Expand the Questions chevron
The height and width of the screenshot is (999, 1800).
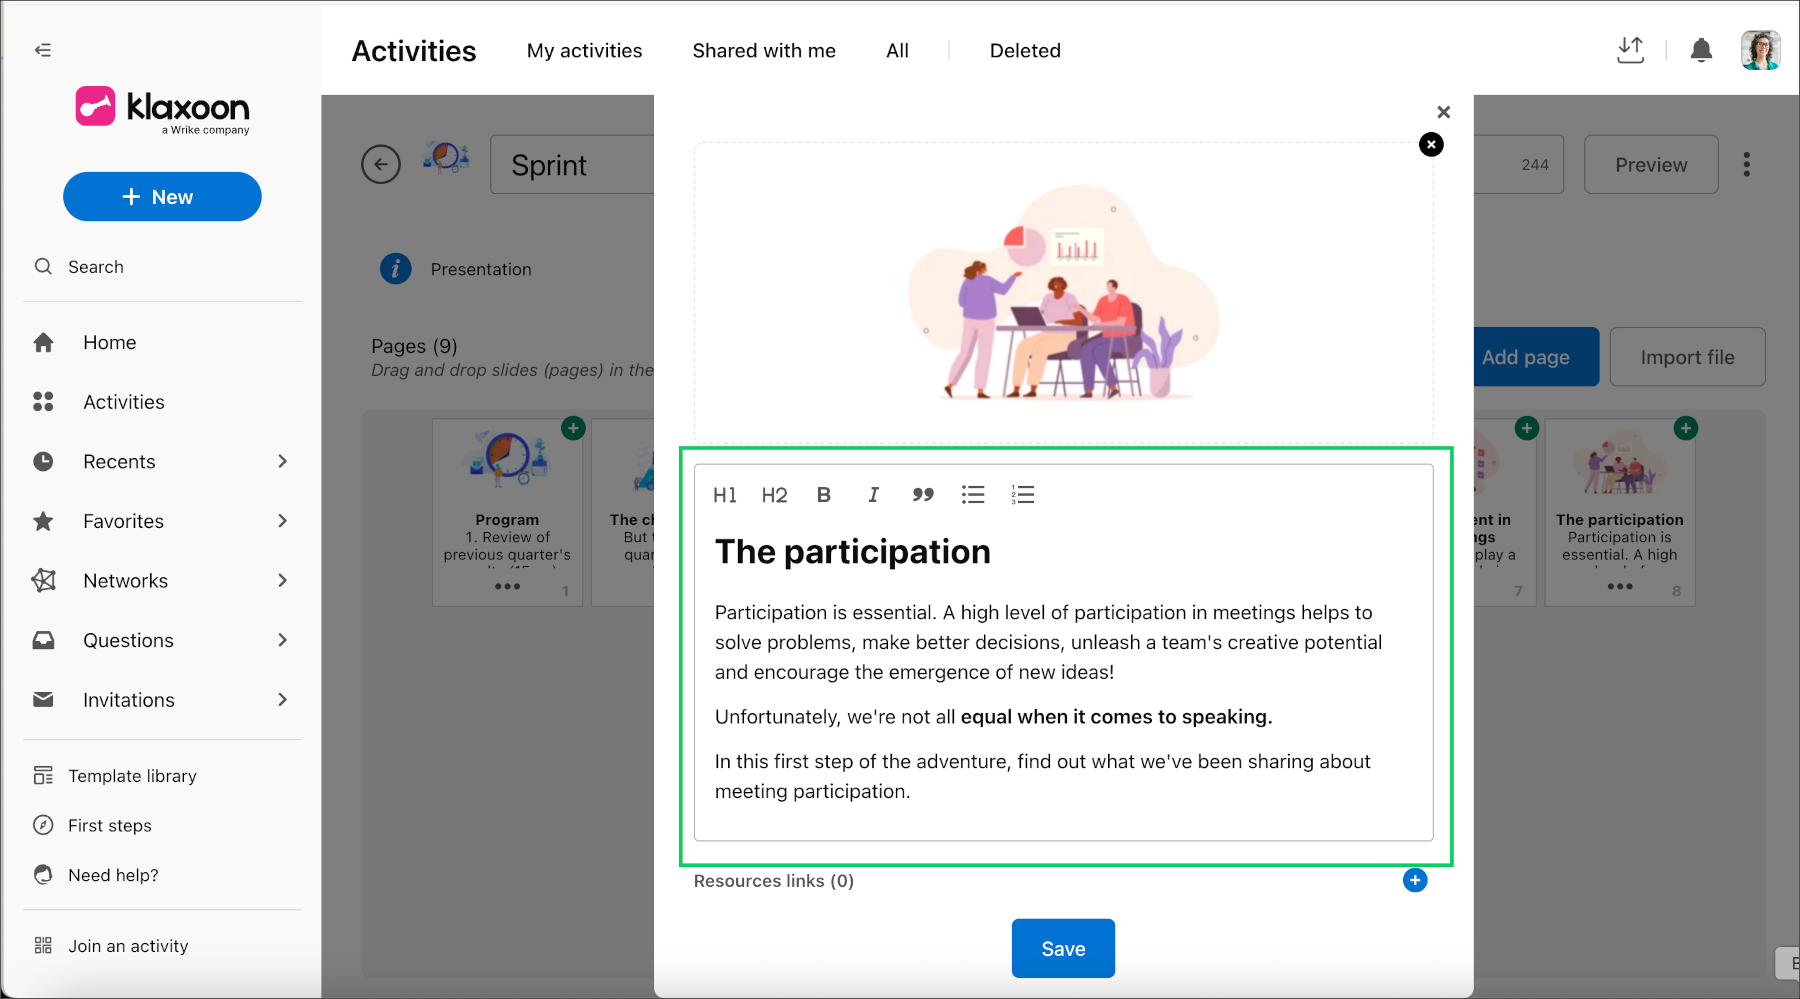pos(282,640)
